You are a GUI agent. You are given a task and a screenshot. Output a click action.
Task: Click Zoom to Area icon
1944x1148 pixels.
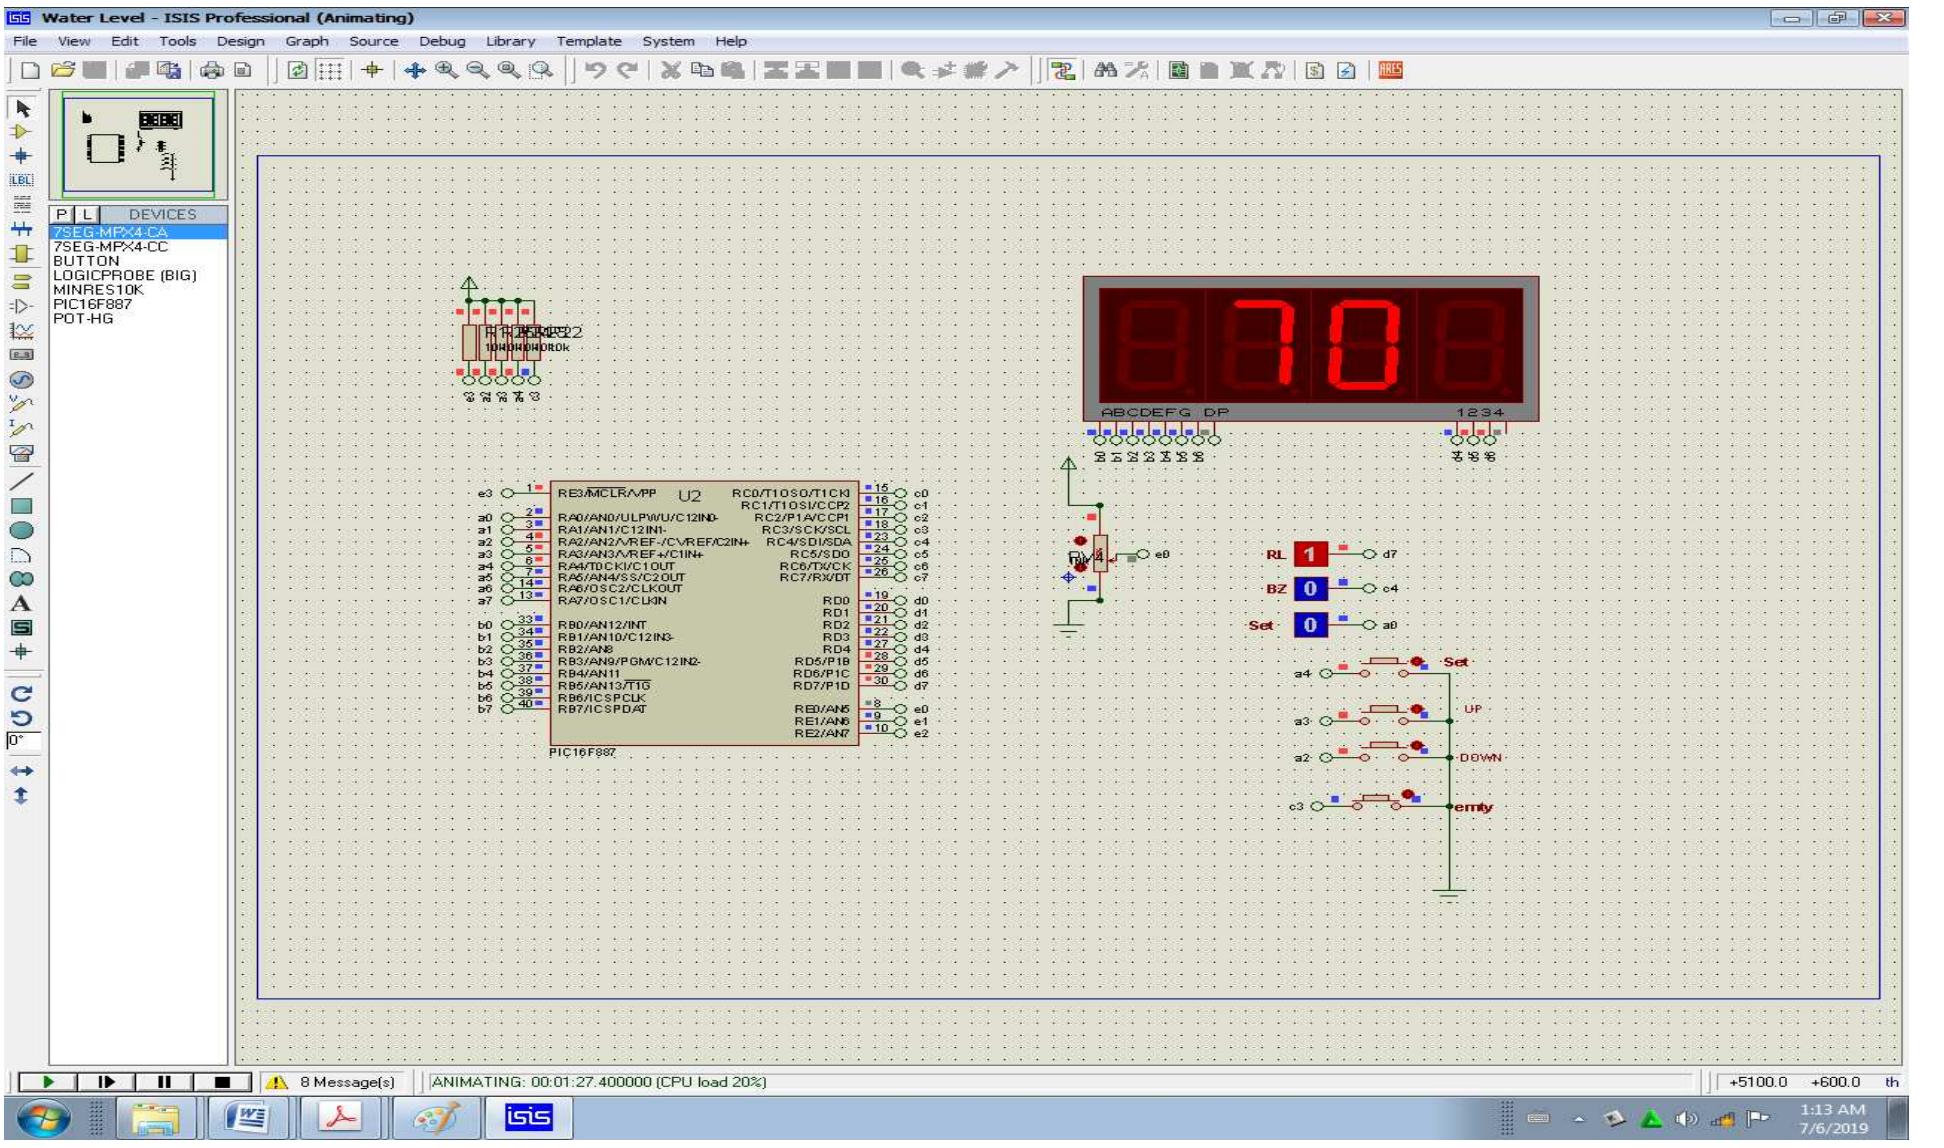tap(541, 70)
